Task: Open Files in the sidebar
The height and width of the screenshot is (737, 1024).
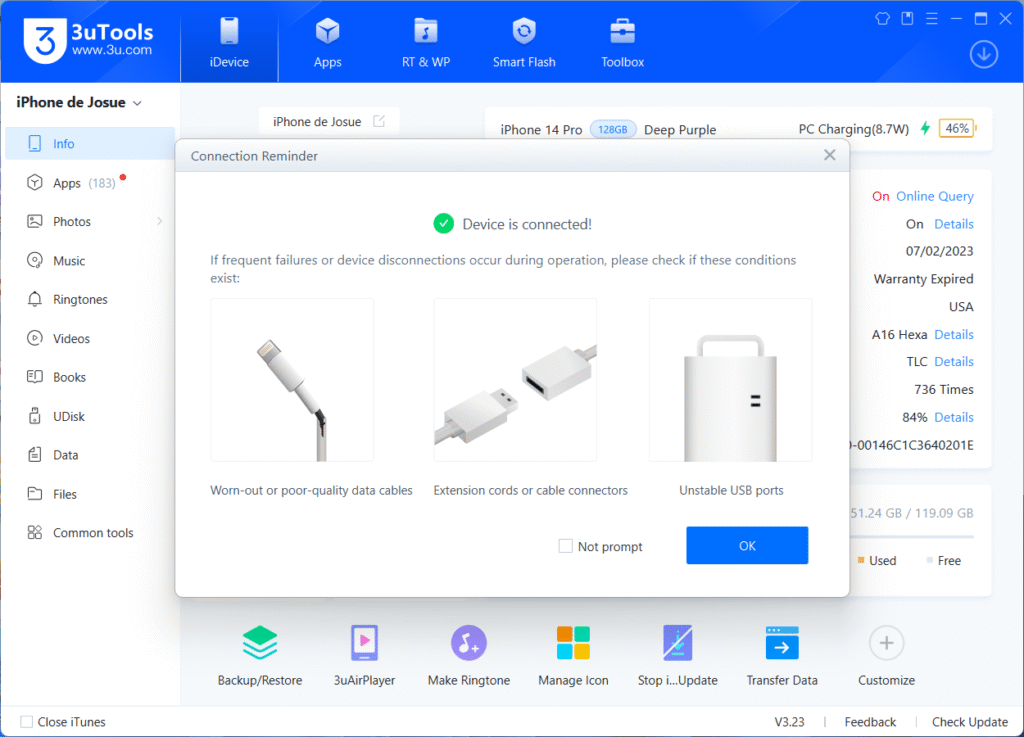Action: point(90,494)
